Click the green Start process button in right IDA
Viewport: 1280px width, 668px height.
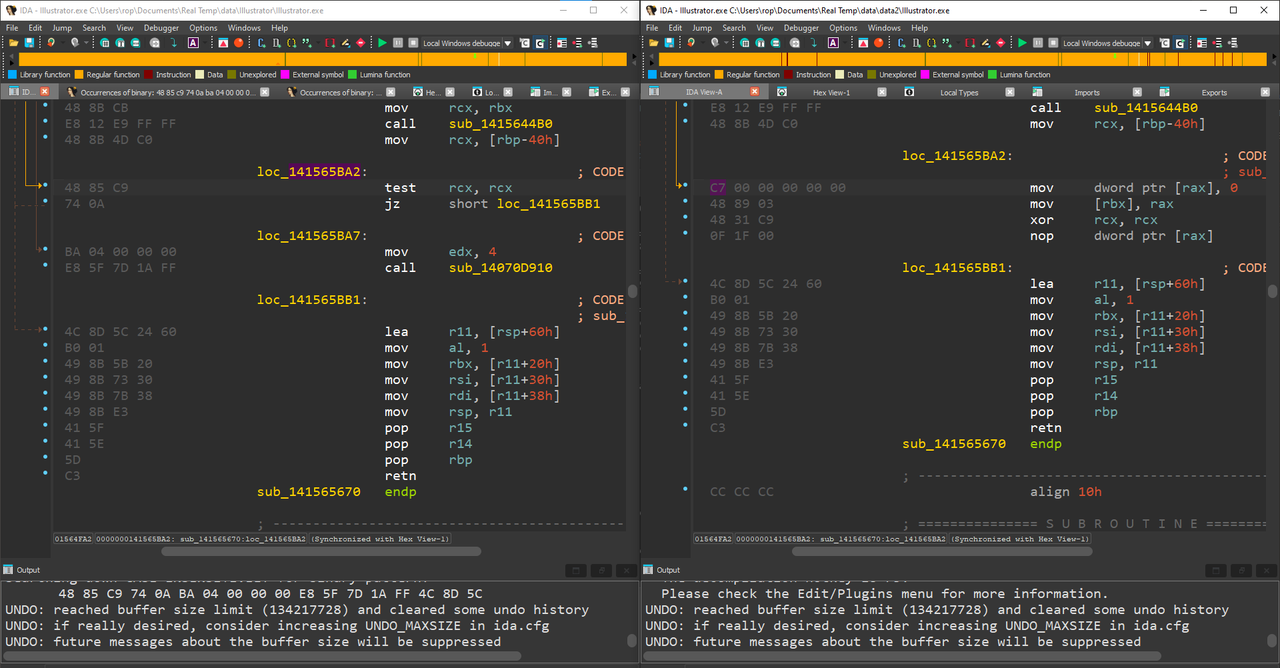pyautogui.click(x=1023, y=43)
